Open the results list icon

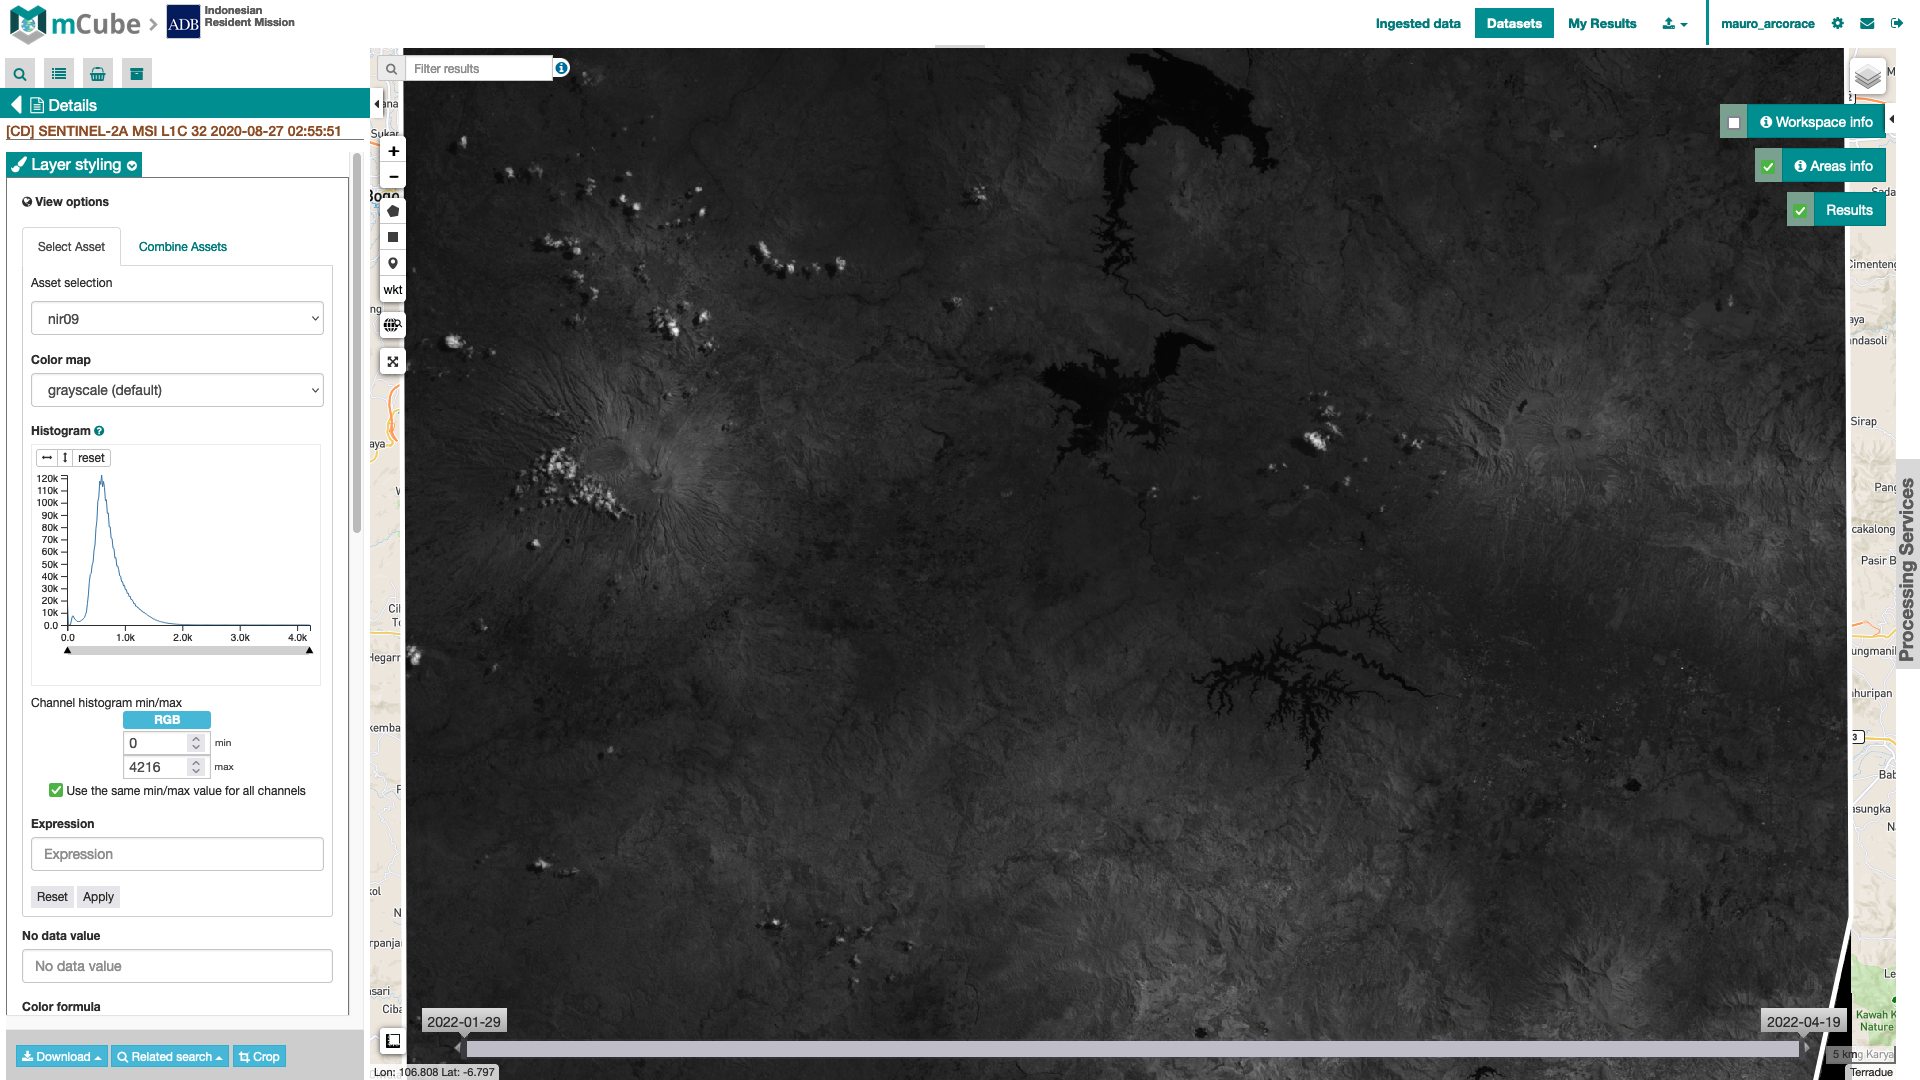[58, 73]
